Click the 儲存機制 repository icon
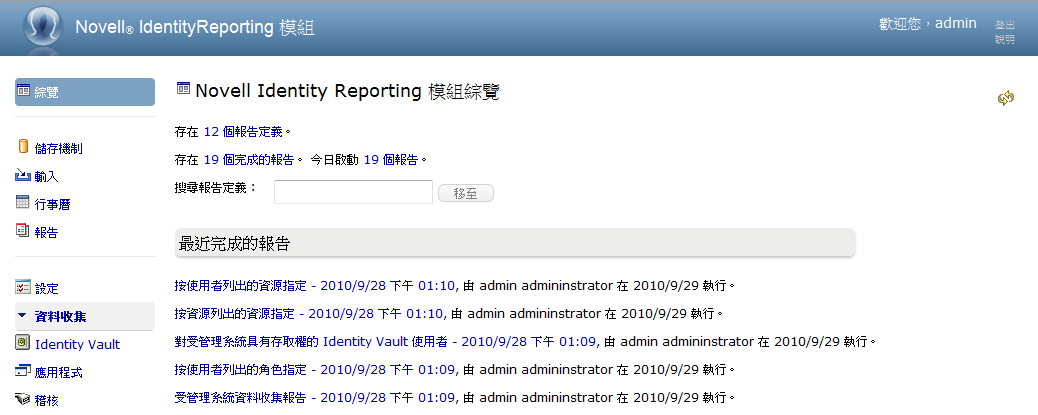This screenshot has width=1038, height=415. click(23, 147)
